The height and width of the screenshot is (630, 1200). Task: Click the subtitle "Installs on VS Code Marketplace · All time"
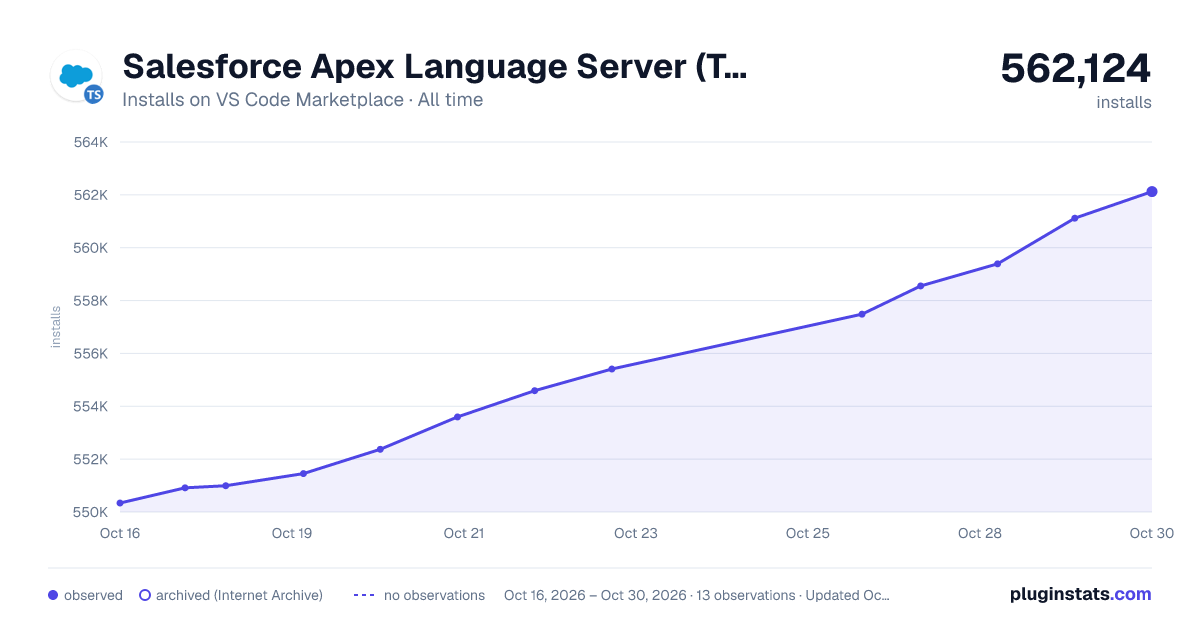point(302,100)
